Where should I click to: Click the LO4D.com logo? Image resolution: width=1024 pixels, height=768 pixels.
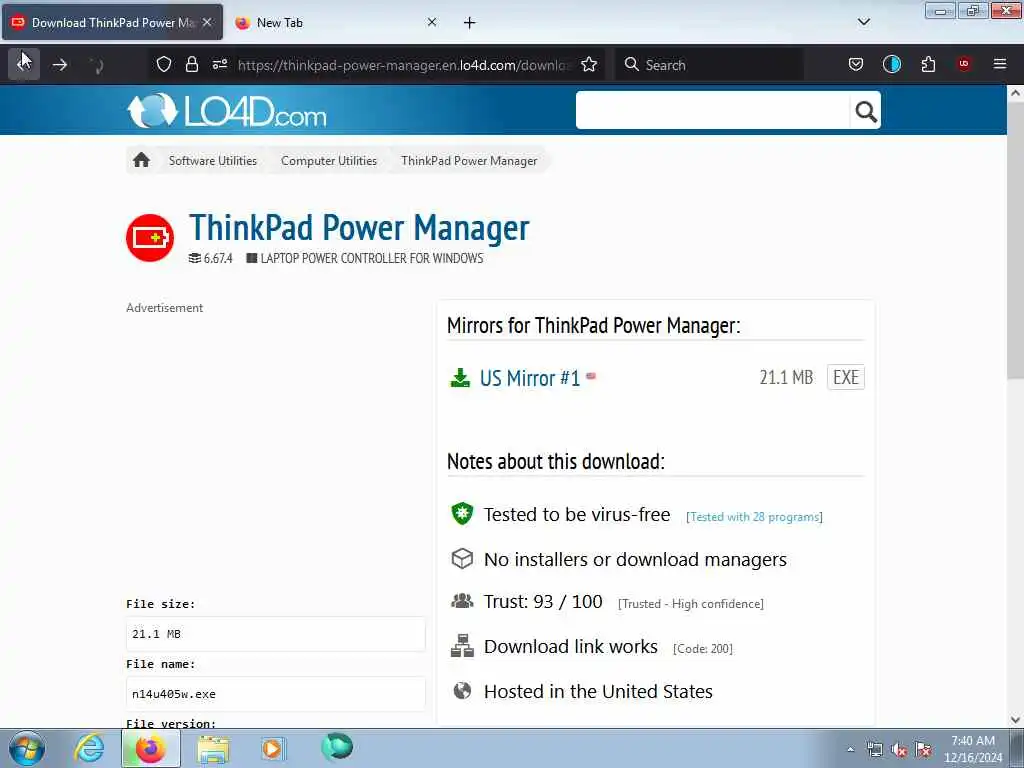[x=227, y=110]
